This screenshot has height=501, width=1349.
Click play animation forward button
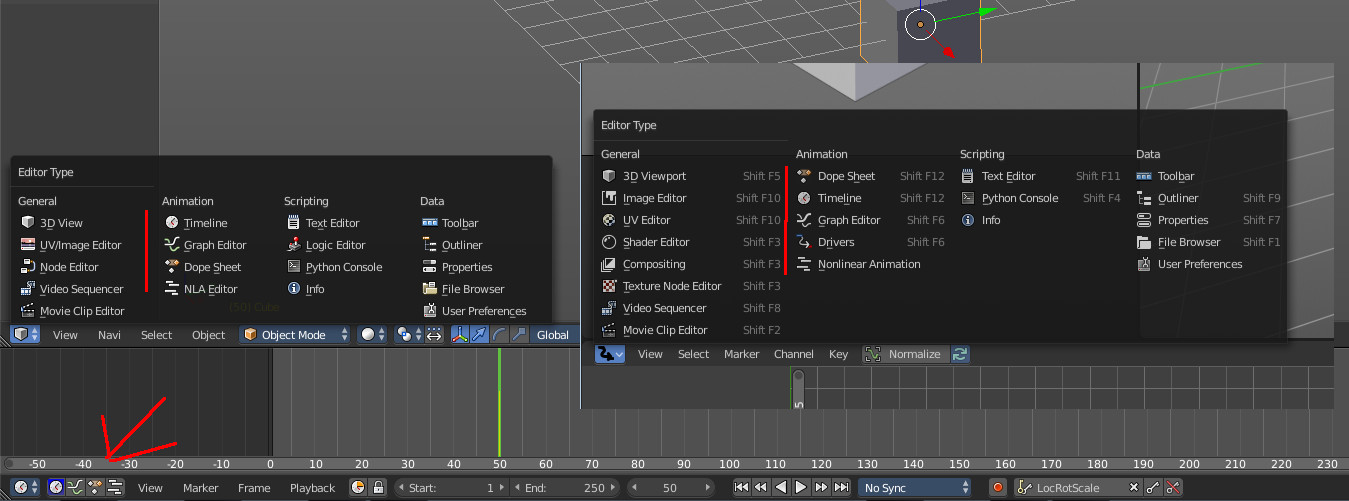pyautogui.click(x=801, y=487)
